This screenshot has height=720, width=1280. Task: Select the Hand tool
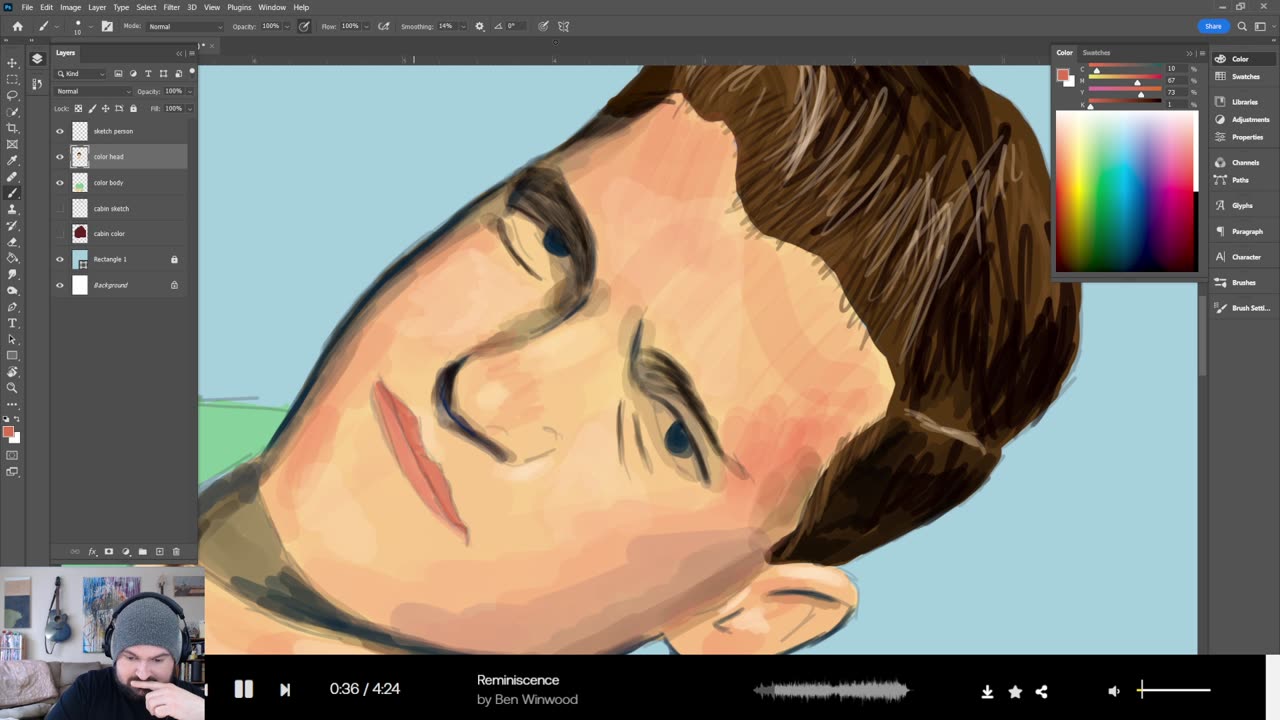coord(12,371)
